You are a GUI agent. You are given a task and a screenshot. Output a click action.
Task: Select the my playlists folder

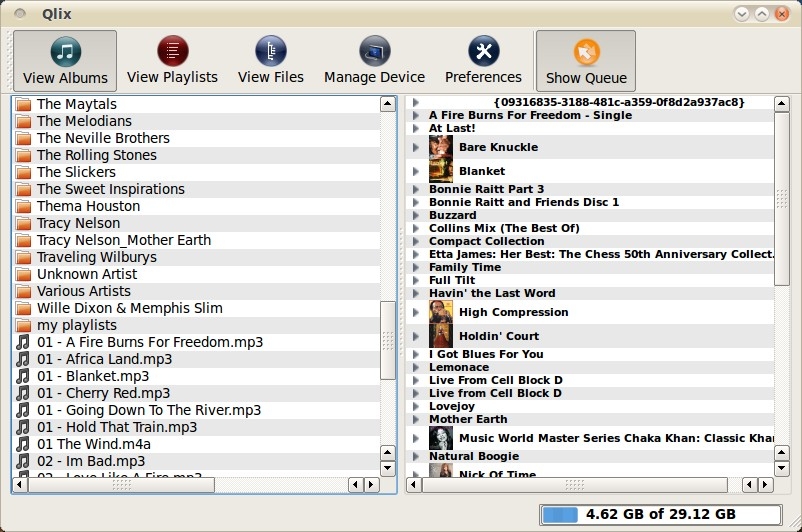[x=77, y=325]
